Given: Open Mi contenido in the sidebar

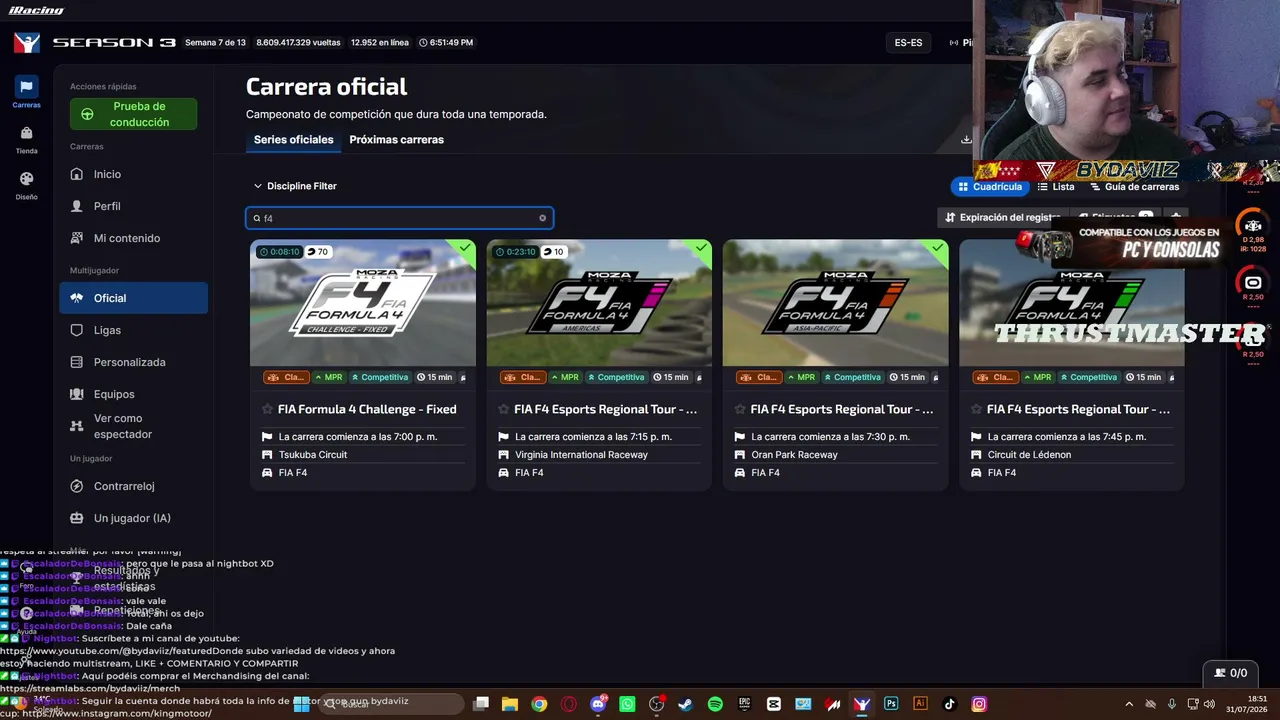Looking at the screenshot, I should pos(133,238).
